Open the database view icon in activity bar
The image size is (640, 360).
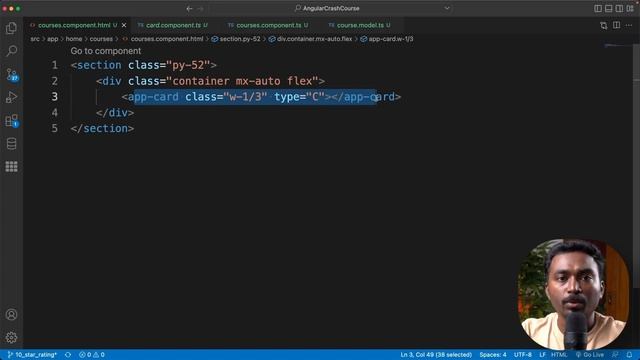(x=11, y=144)
